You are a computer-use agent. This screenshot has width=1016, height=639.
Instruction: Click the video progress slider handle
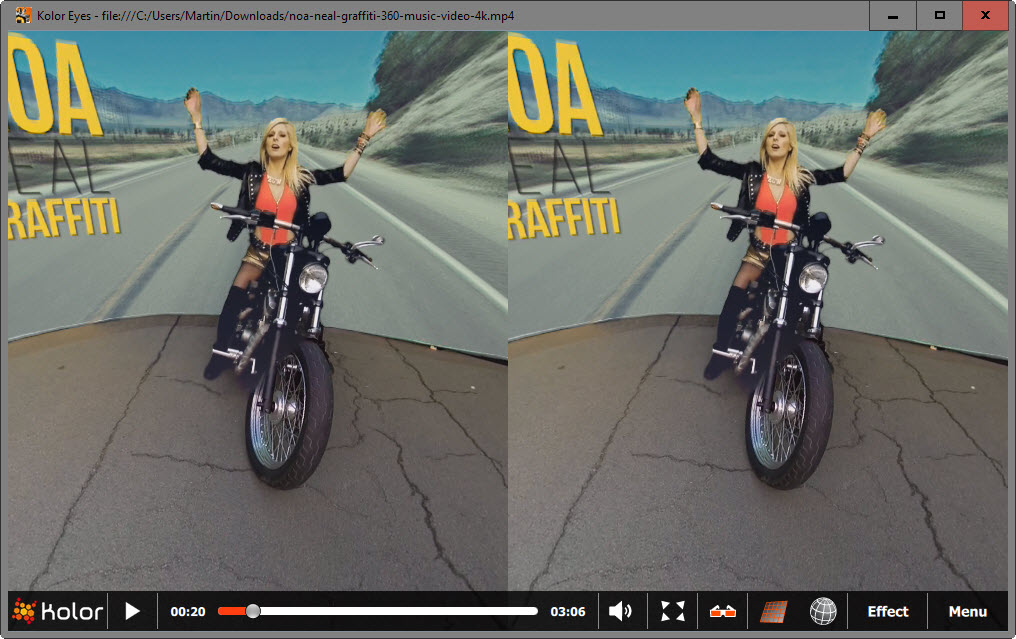tap(253, 611)
